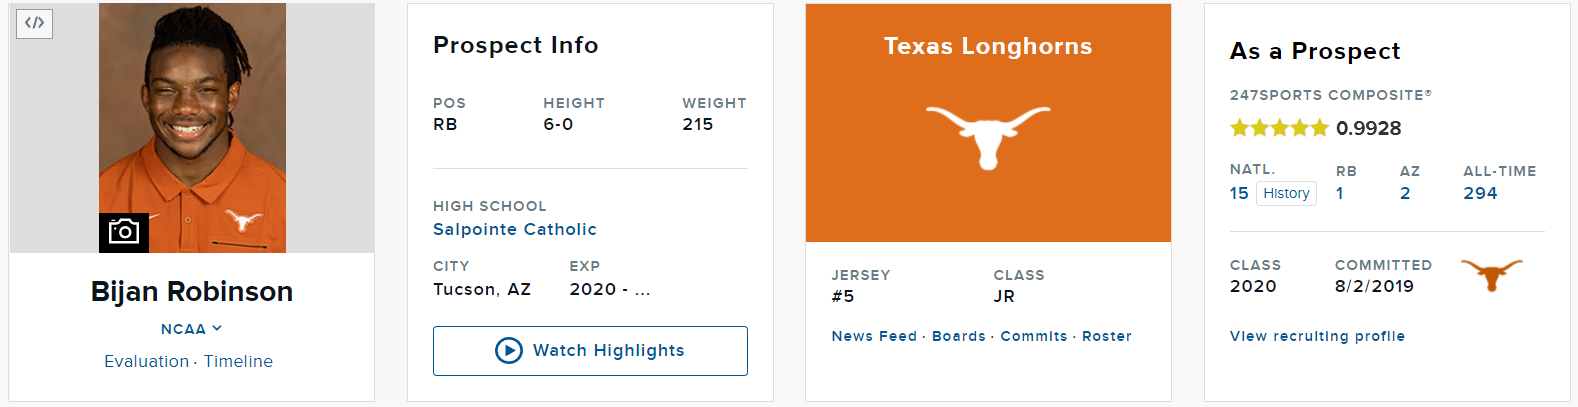This screenshot has width=1578, height=407.
Task: Open the Timeline link
Action: pos(238,361)
